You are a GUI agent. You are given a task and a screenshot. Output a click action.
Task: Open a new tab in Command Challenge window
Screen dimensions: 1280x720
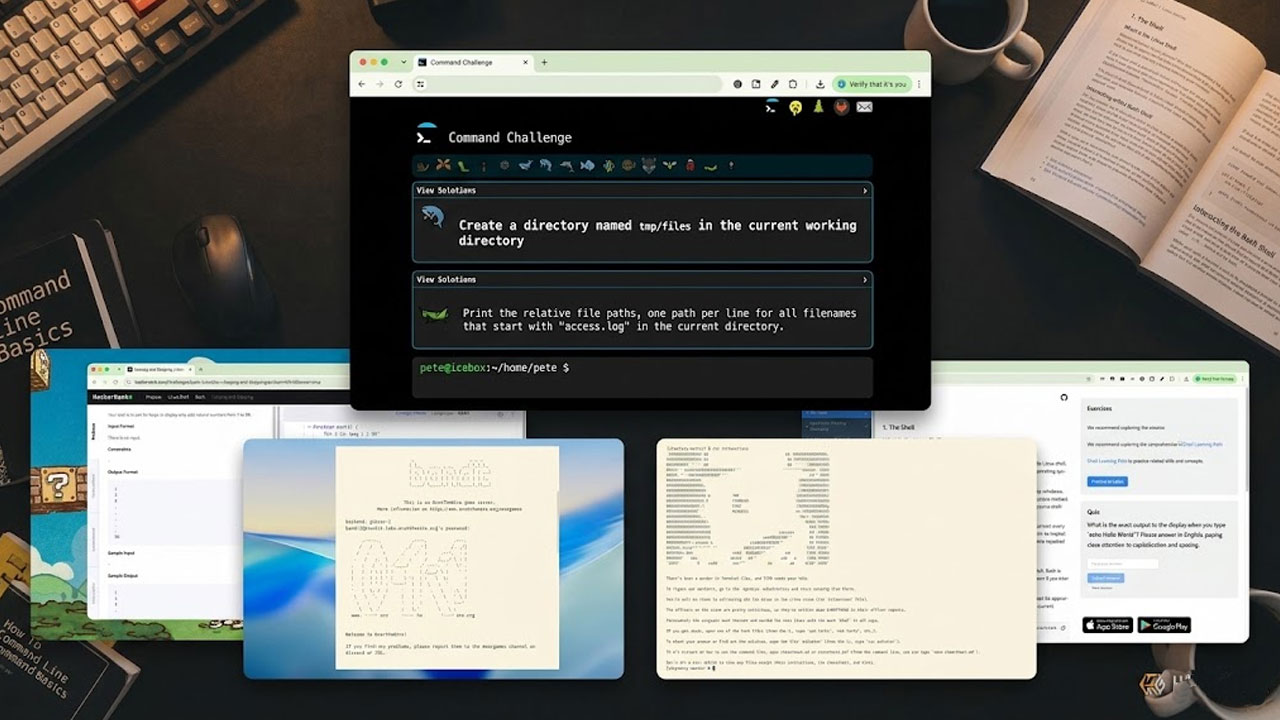coord(544,62)
